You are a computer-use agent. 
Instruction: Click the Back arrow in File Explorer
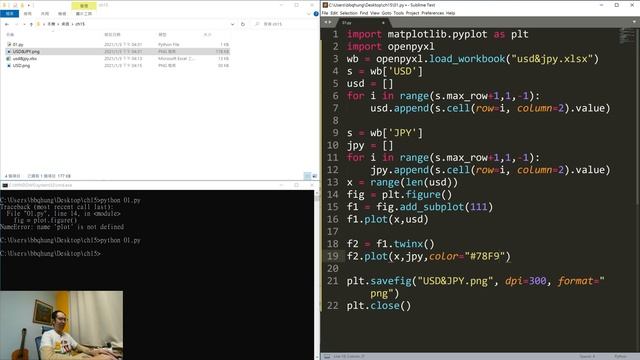click(x=7, y=24)
